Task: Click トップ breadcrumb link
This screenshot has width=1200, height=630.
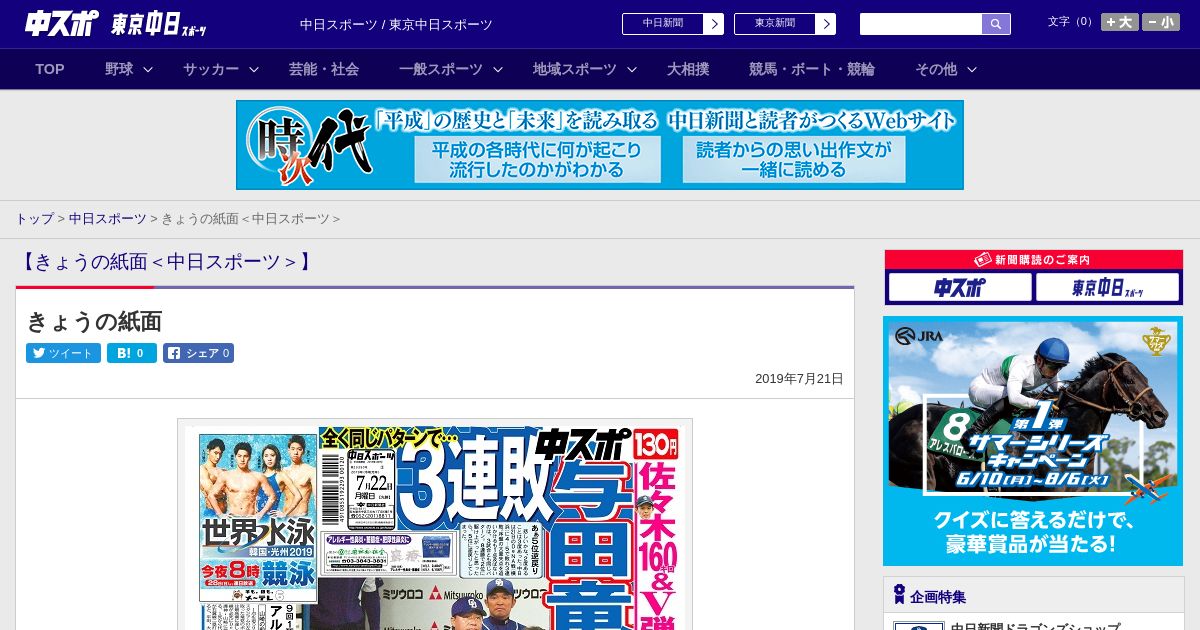Action: coord(34,219)
